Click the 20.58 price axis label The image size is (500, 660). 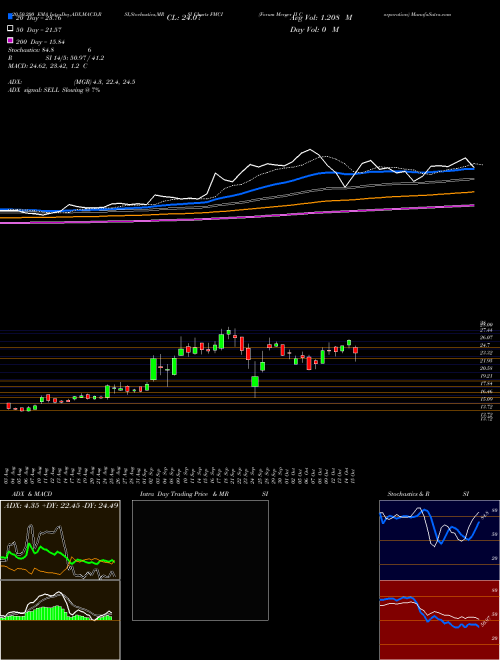(x=486, y=368)
